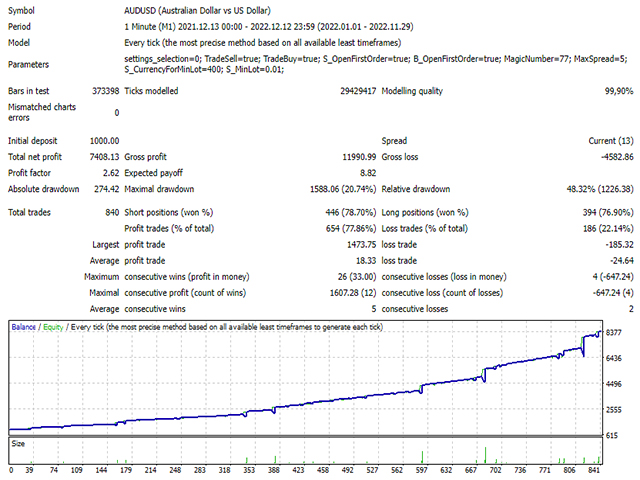This screenshot has height=480, width=640.
Task: Select the AUDUSD symbol value text
Action: point(197,11)
